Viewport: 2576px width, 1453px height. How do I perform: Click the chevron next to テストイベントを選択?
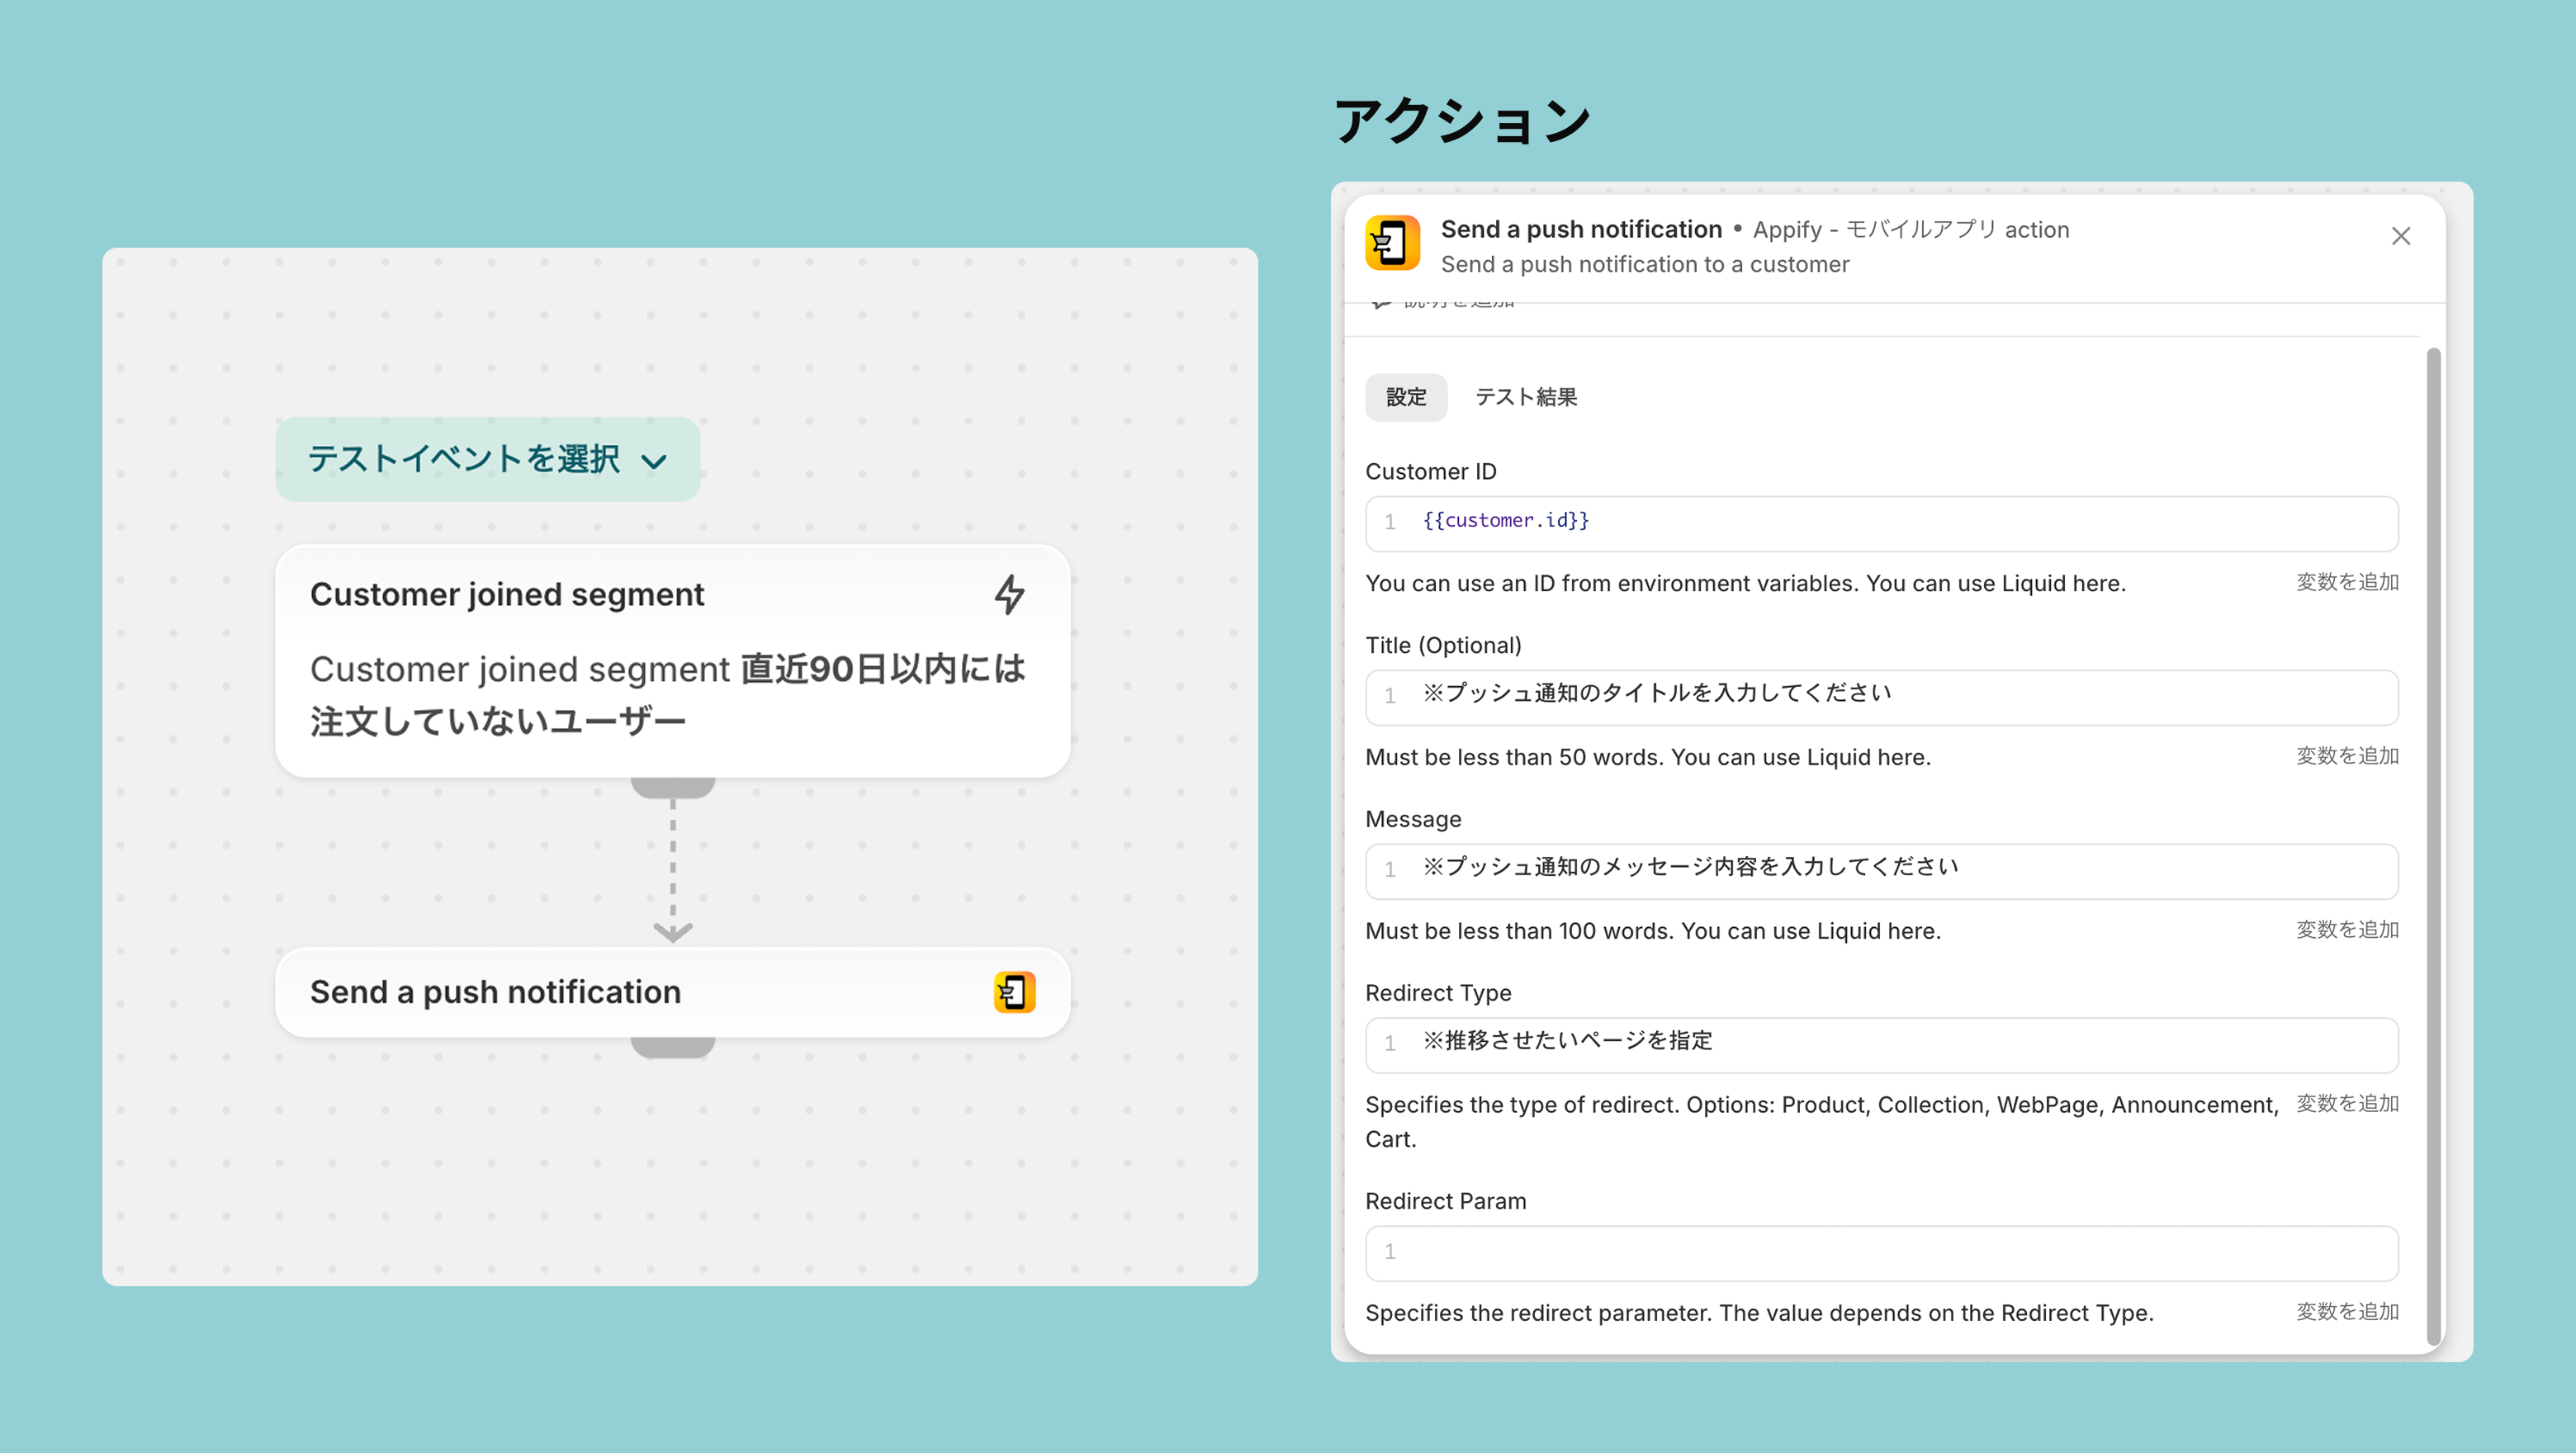654,461
